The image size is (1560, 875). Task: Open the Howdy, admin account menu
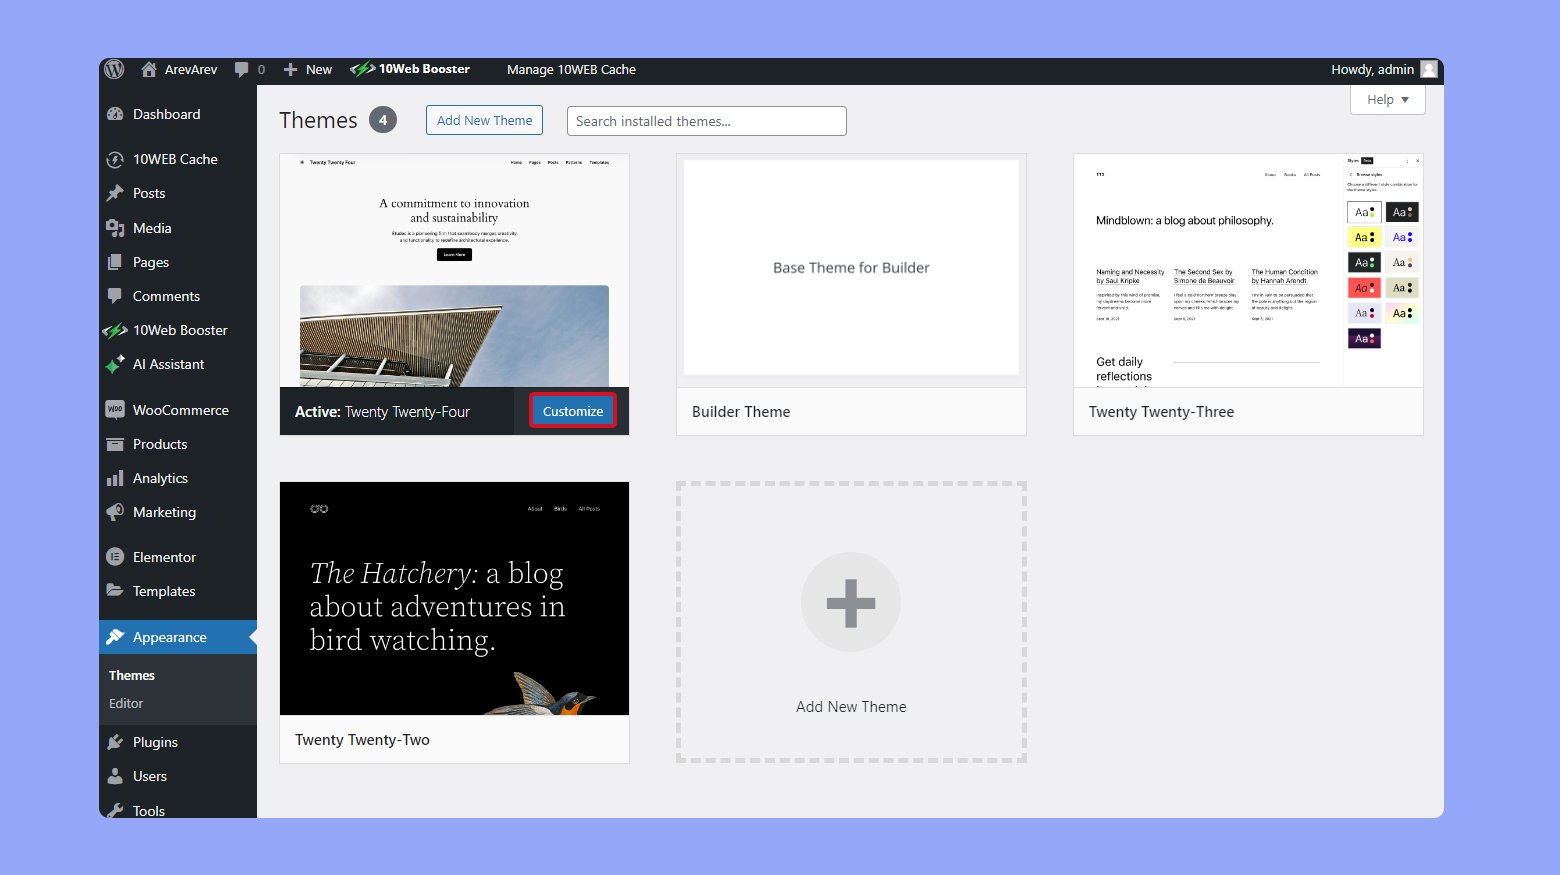pos(1372,69)
